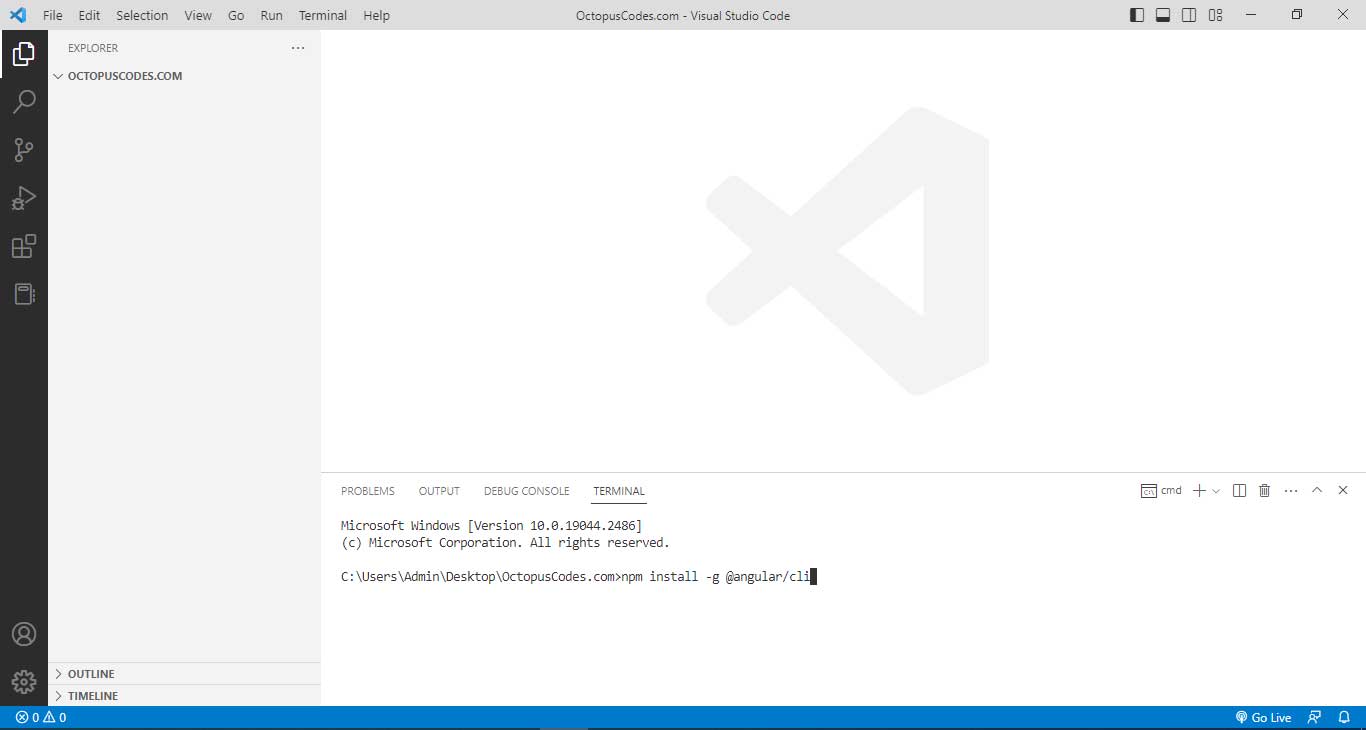Viewport: 1366px width, 730px height.
Task: Collapse the OCTOPUSCODES.COM folder header
Action: click(124, 76)
